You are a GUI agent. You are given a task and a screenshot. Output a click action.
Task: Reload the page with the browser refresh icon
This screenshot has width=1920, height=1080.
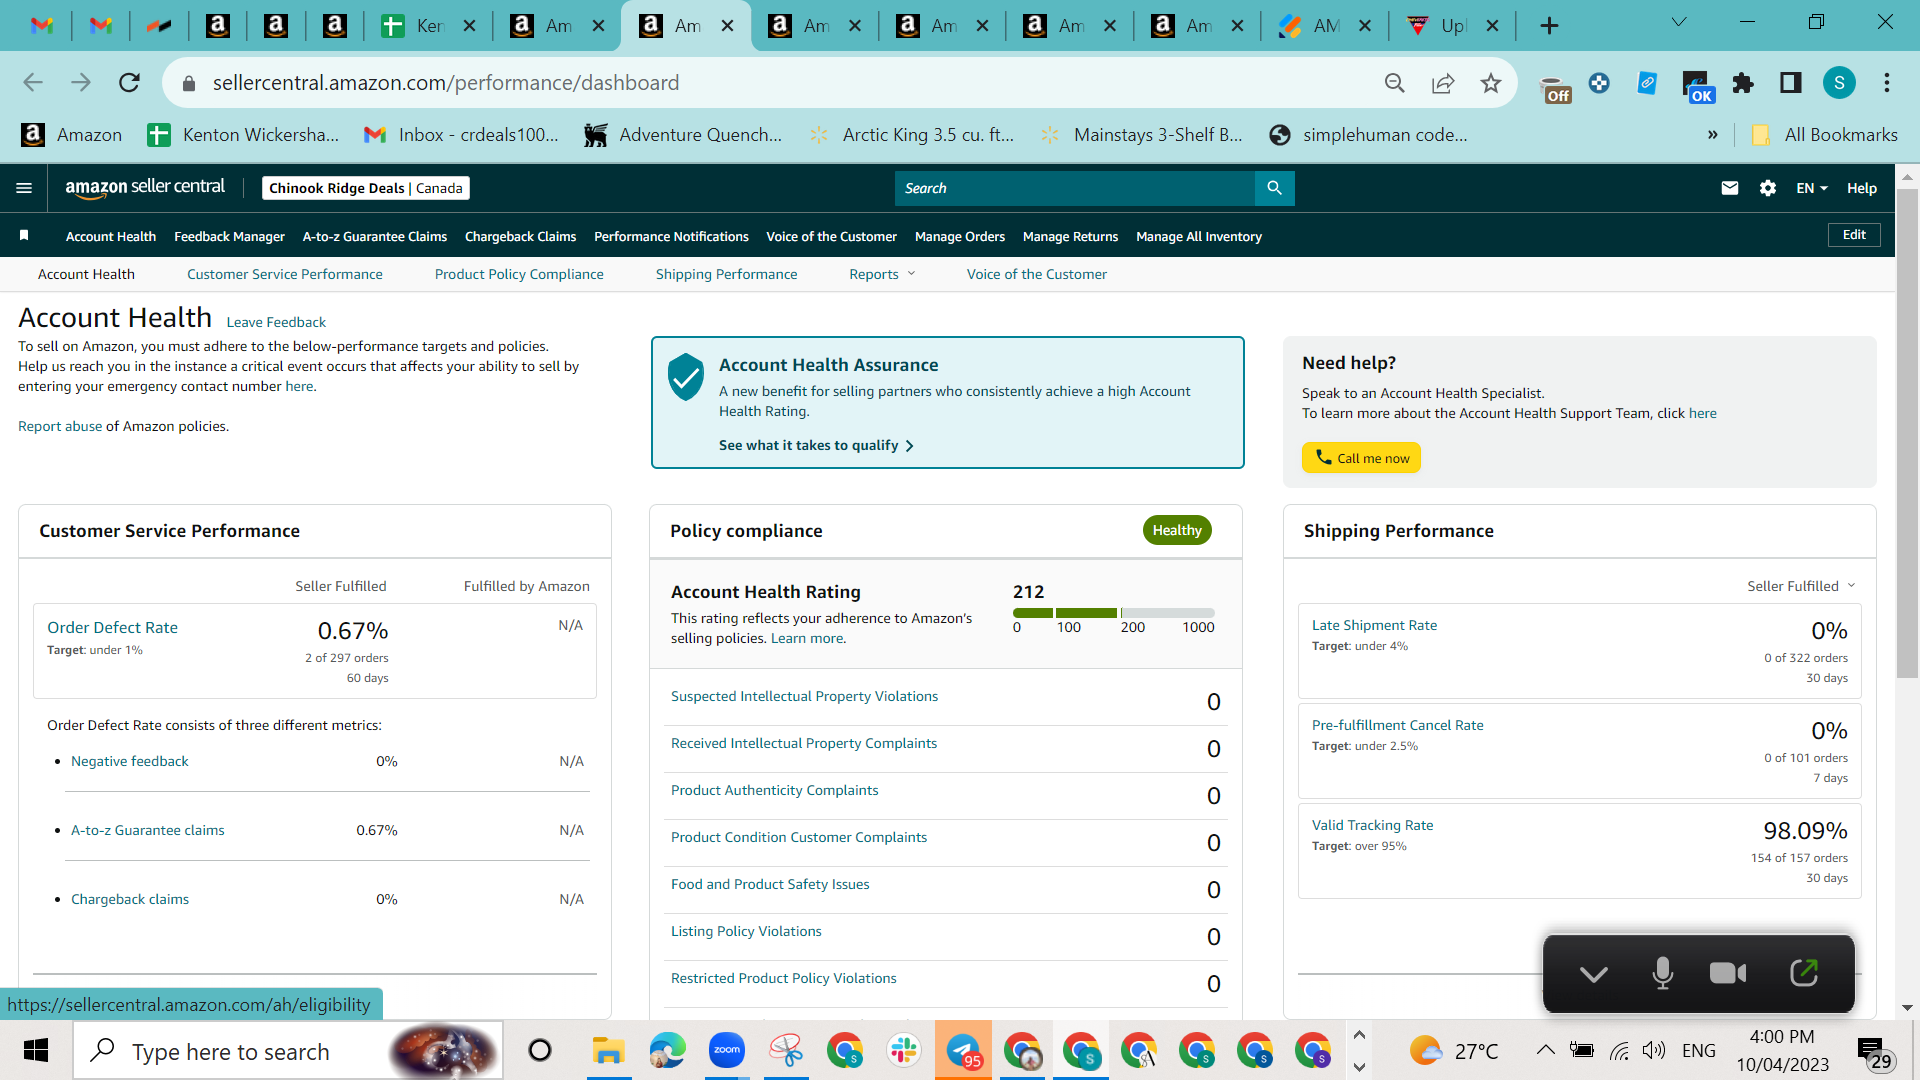click(129, 83)
